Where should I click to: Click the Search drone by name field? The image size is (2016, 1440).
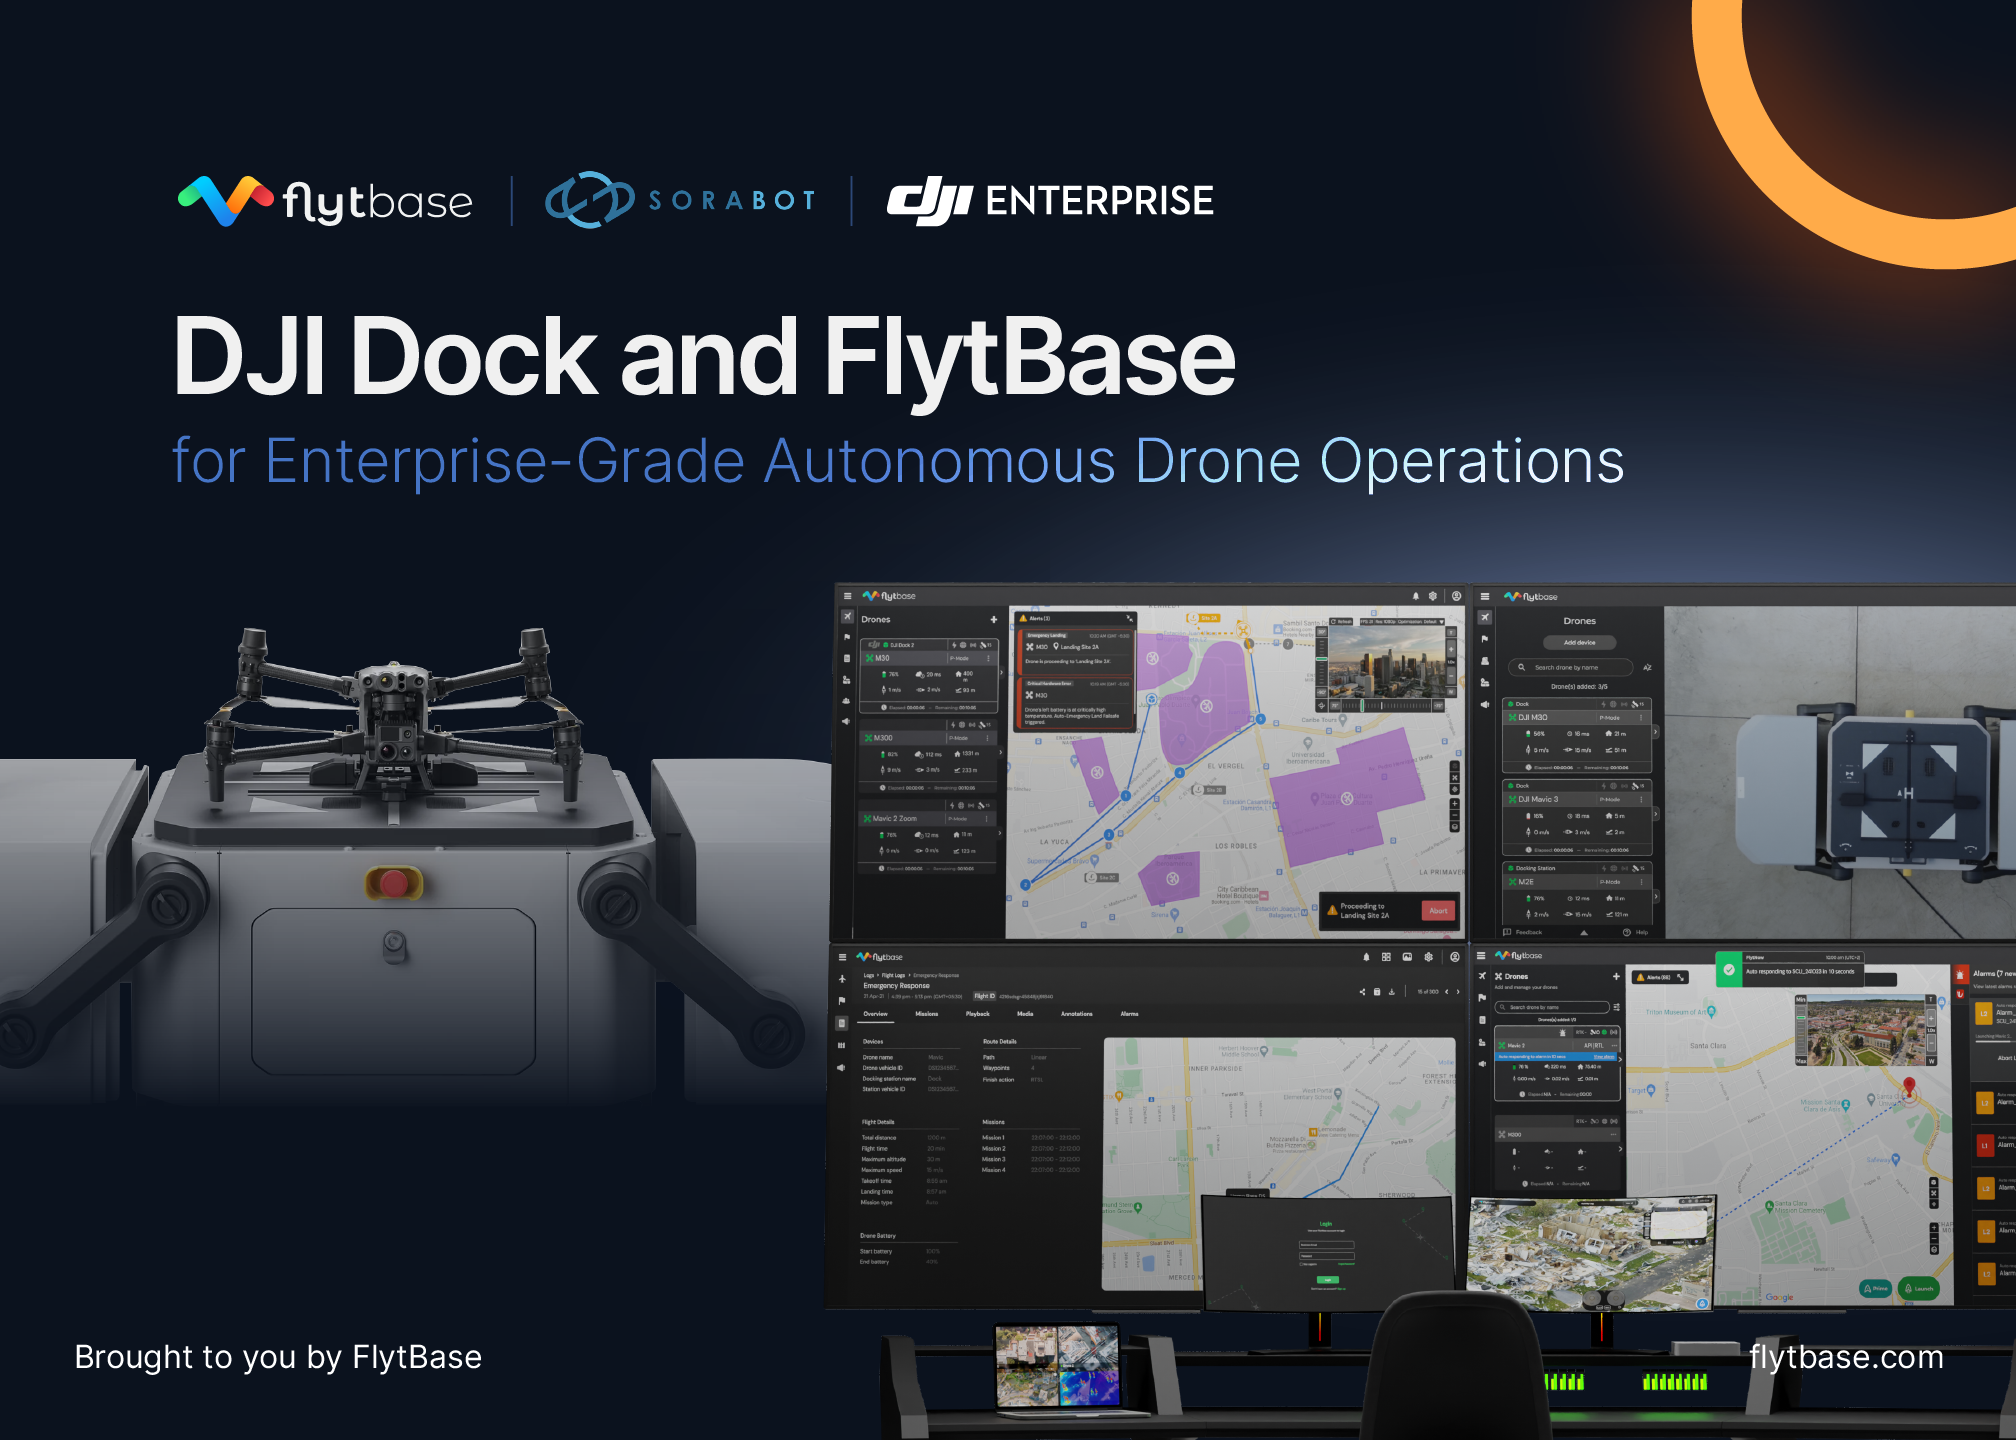click(1570, 668)
